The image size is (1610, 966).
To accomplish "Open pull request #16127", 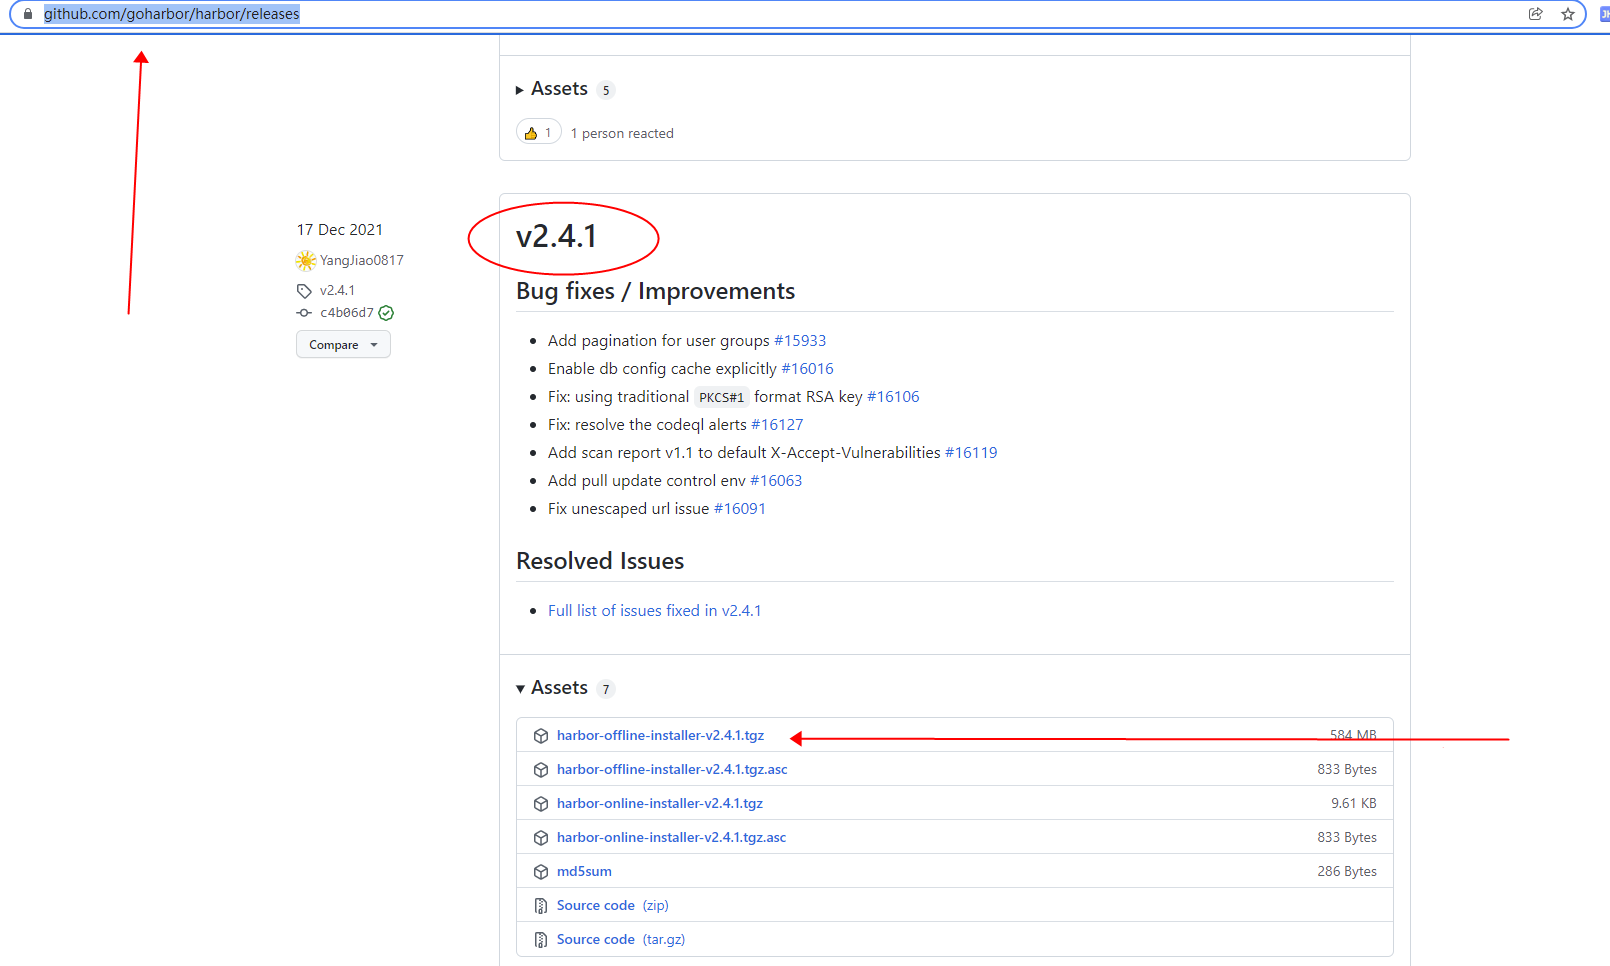I will [x=777, y=425].
